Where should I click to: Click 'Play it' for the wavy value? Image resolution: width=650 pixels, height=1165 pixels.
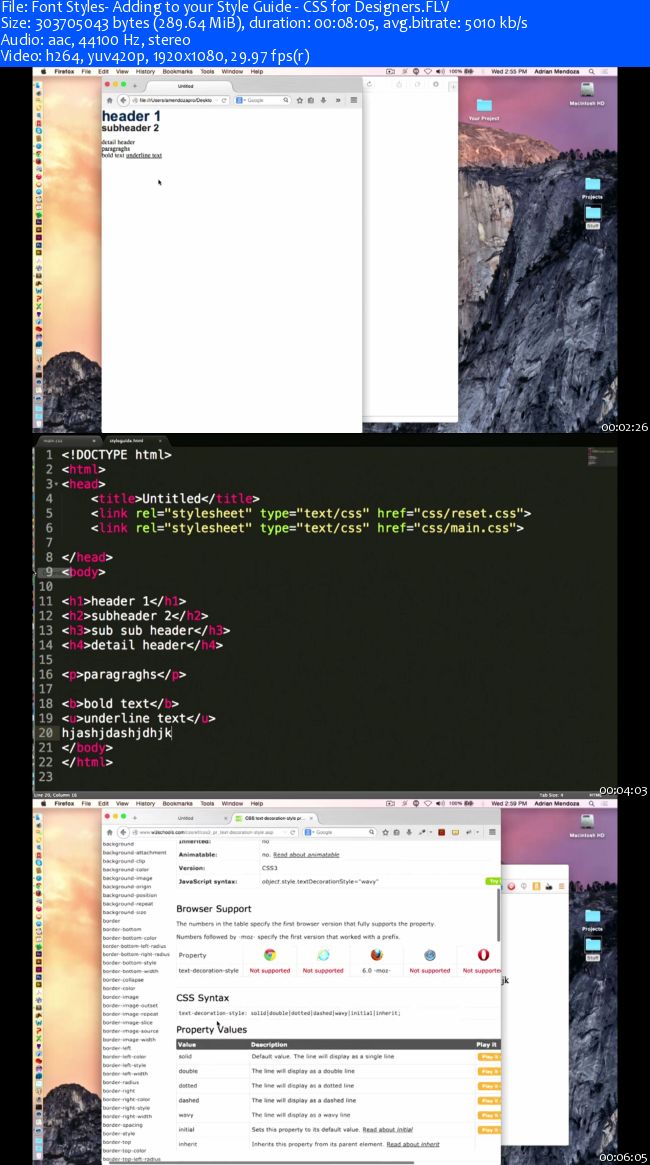(489, 1114)
